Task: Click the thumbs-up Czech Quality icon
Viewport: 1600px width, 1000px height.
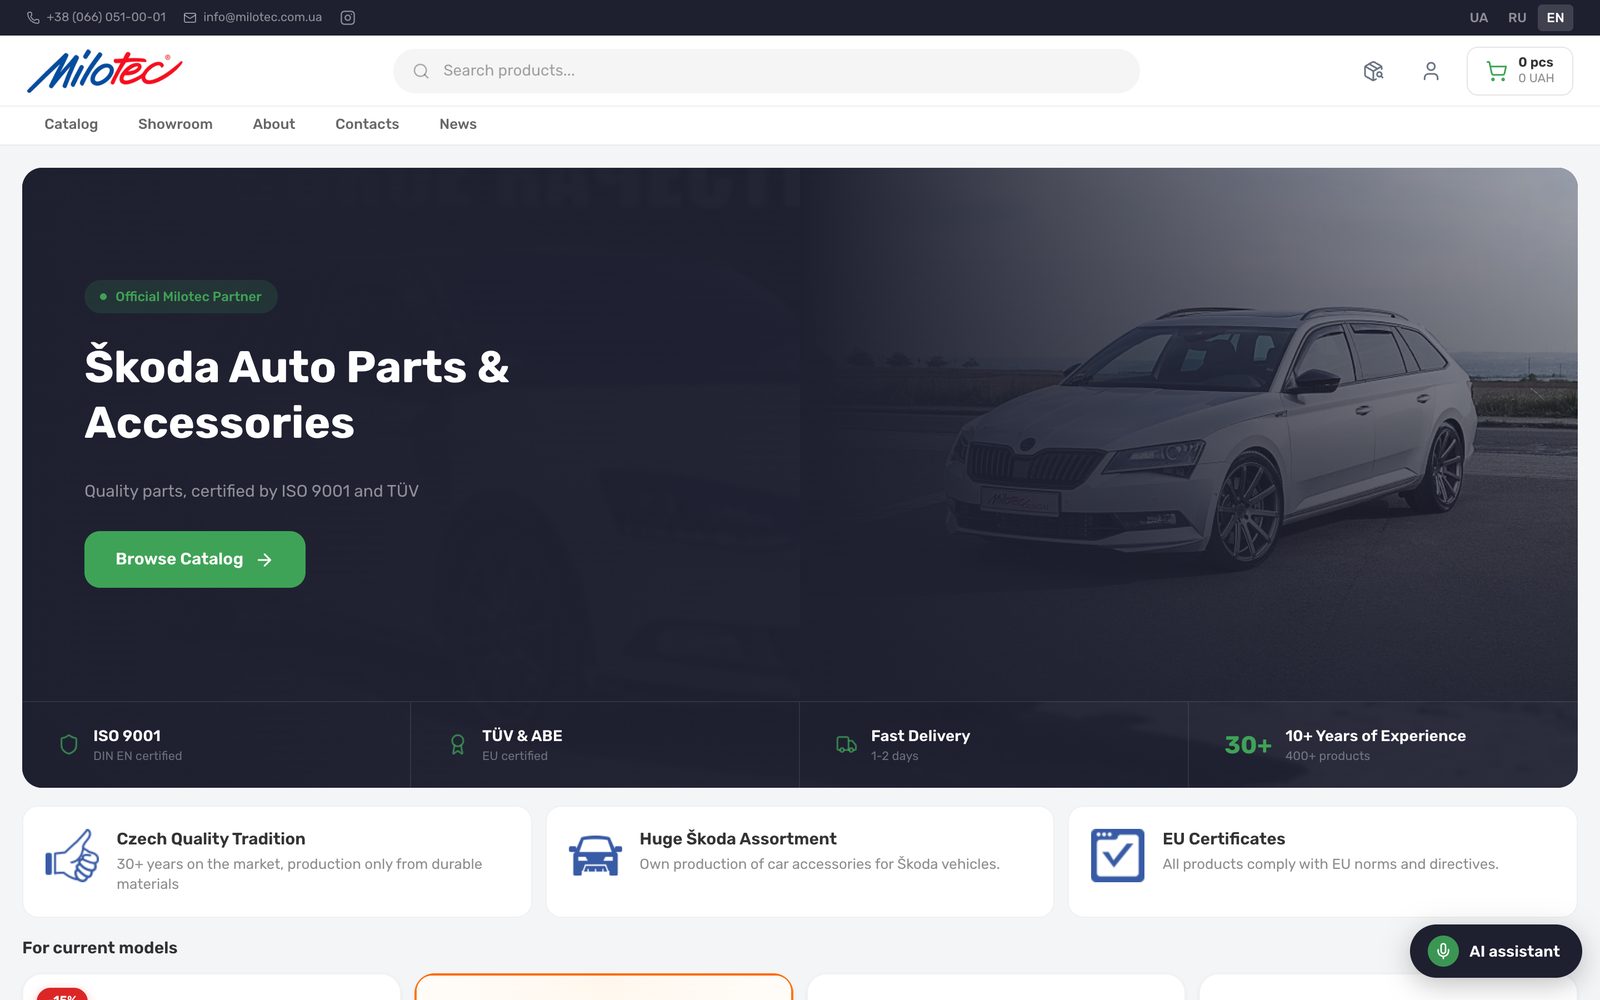Action: pos(72,856)
